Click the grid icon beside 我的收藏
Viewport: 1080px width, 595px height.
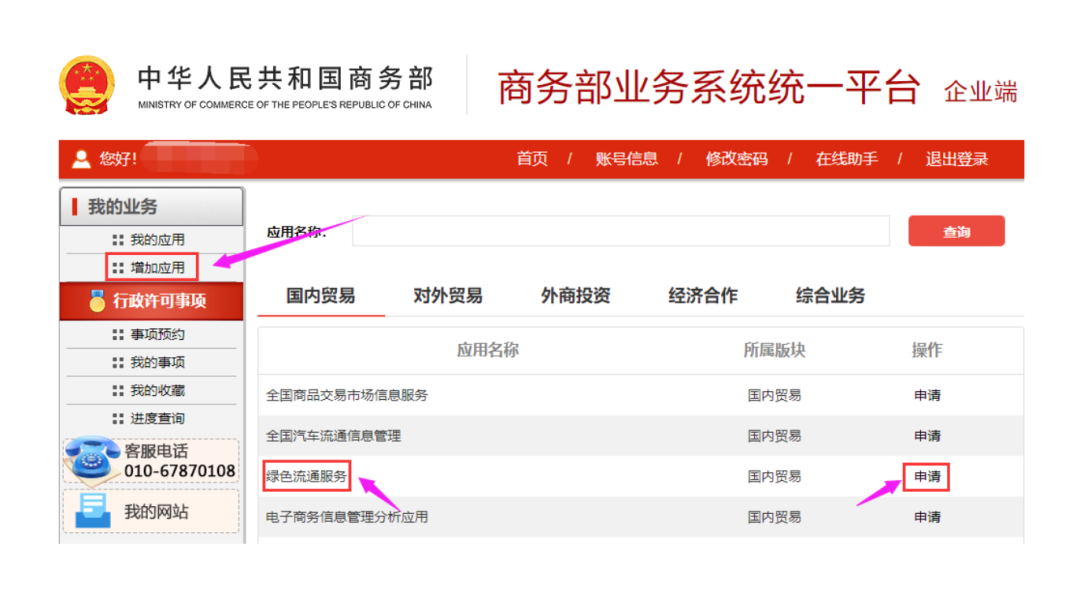(118, 390)
